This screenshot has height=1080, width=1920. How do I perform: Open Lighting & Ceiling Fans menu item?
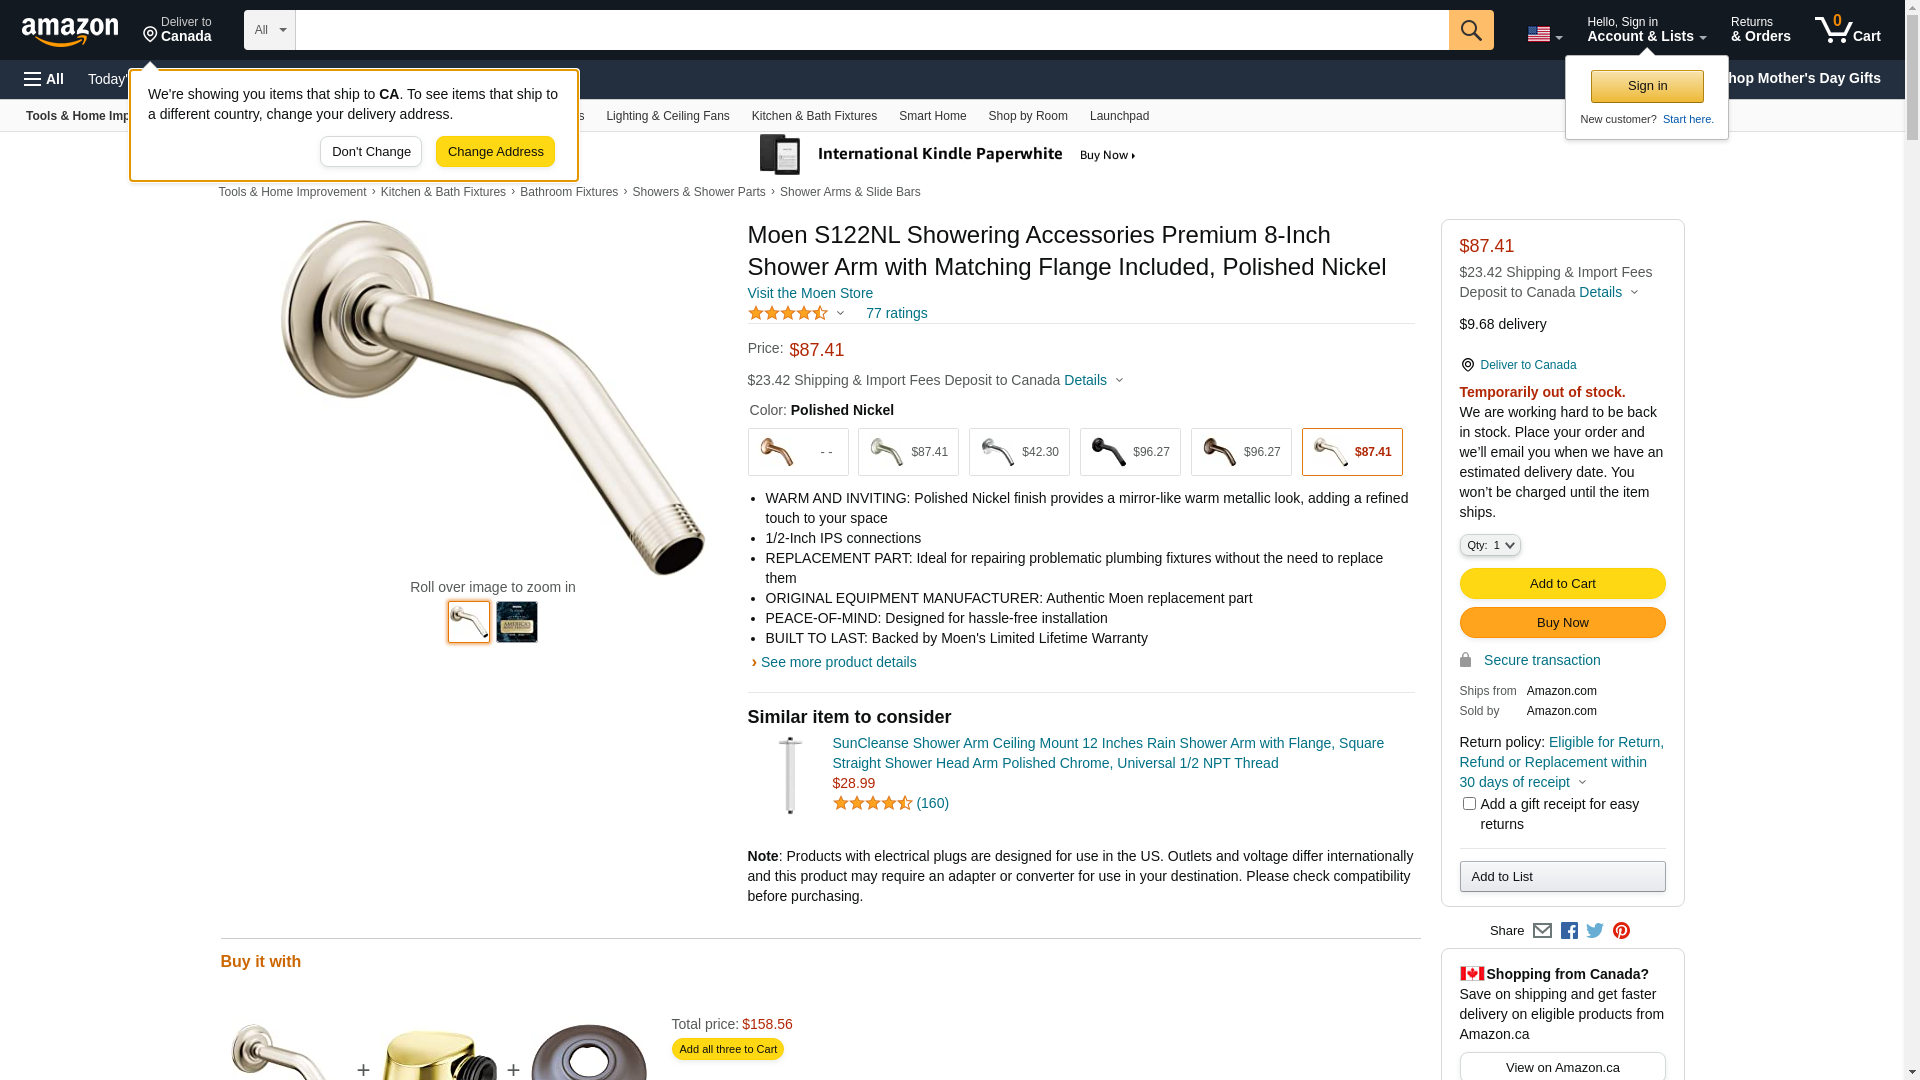pos(667,116)
